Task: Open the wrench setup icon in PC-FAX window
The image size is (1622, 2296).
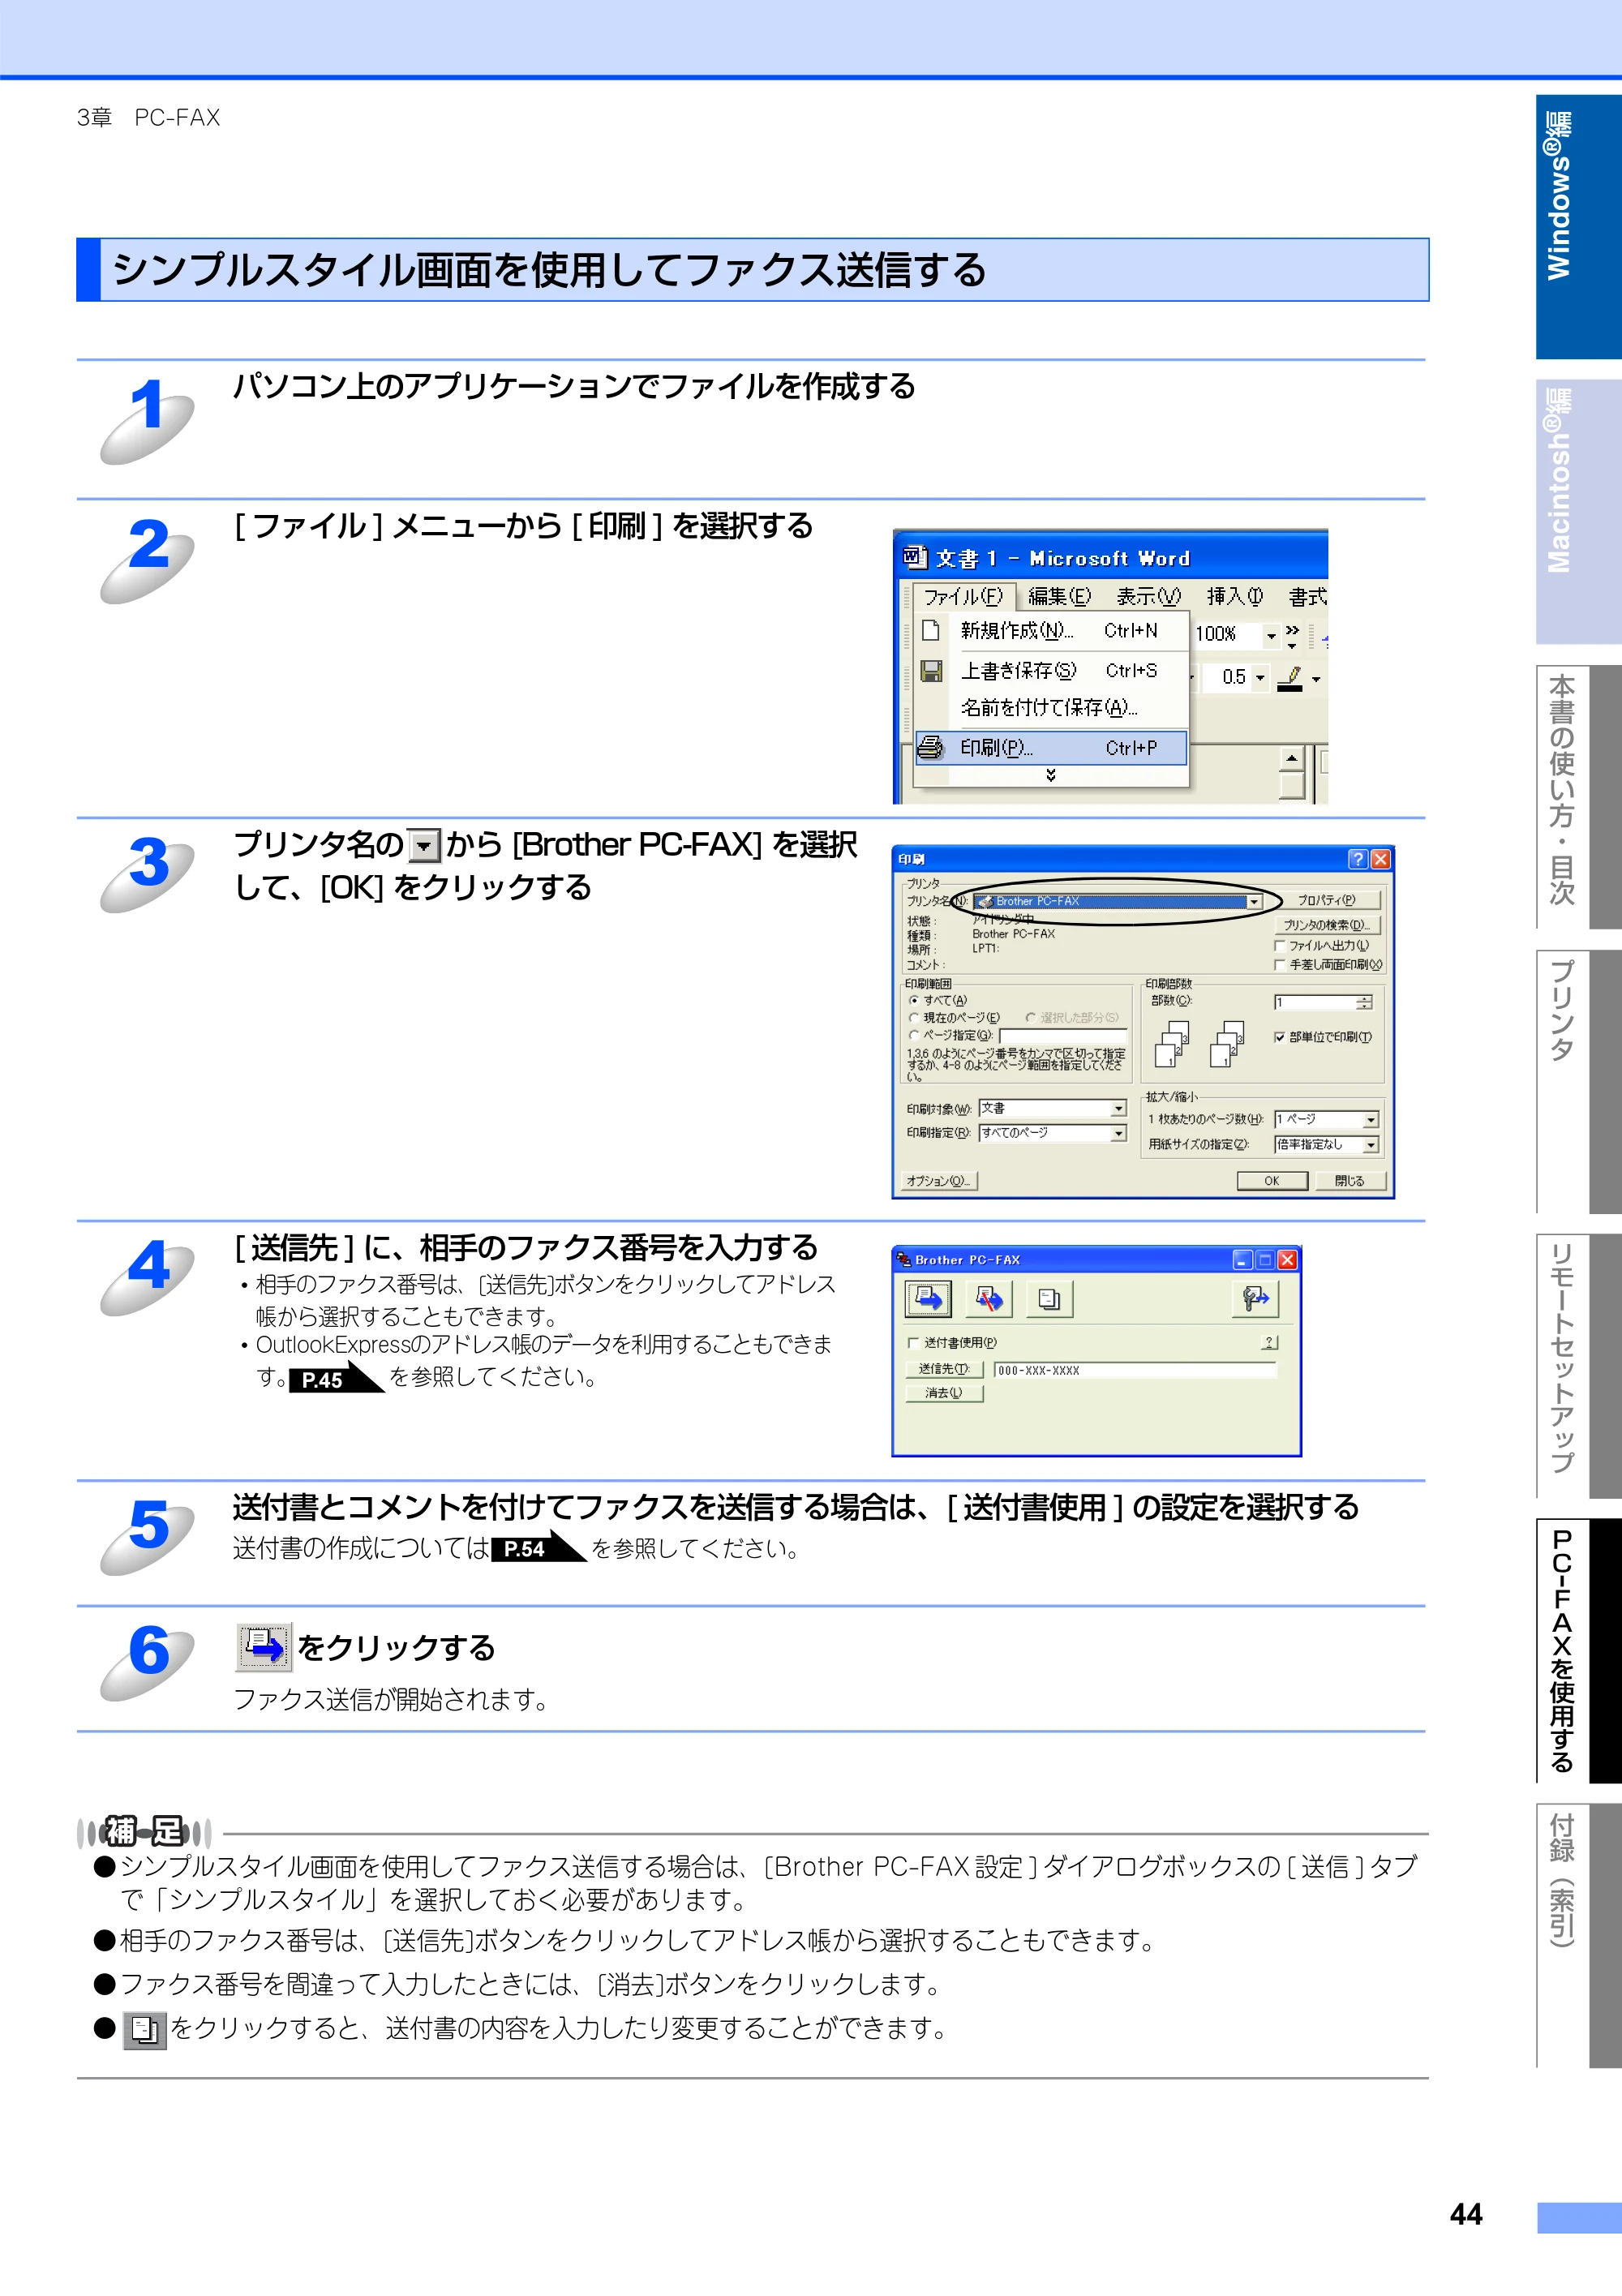Action: [1255, 1298]
